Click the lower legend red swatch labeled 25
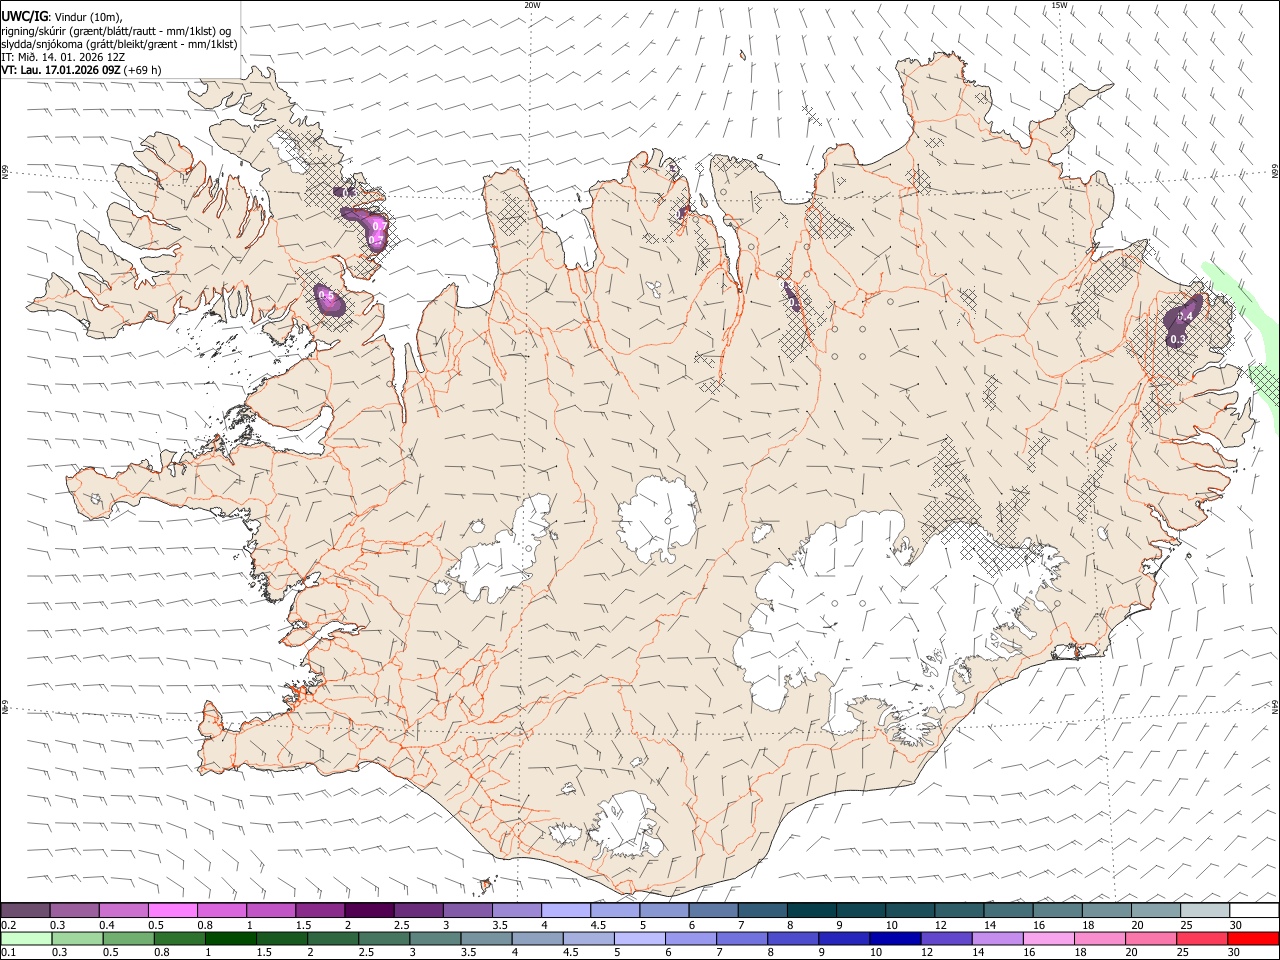Screen dimensions: 1280x960 [x=1202, y=938]
